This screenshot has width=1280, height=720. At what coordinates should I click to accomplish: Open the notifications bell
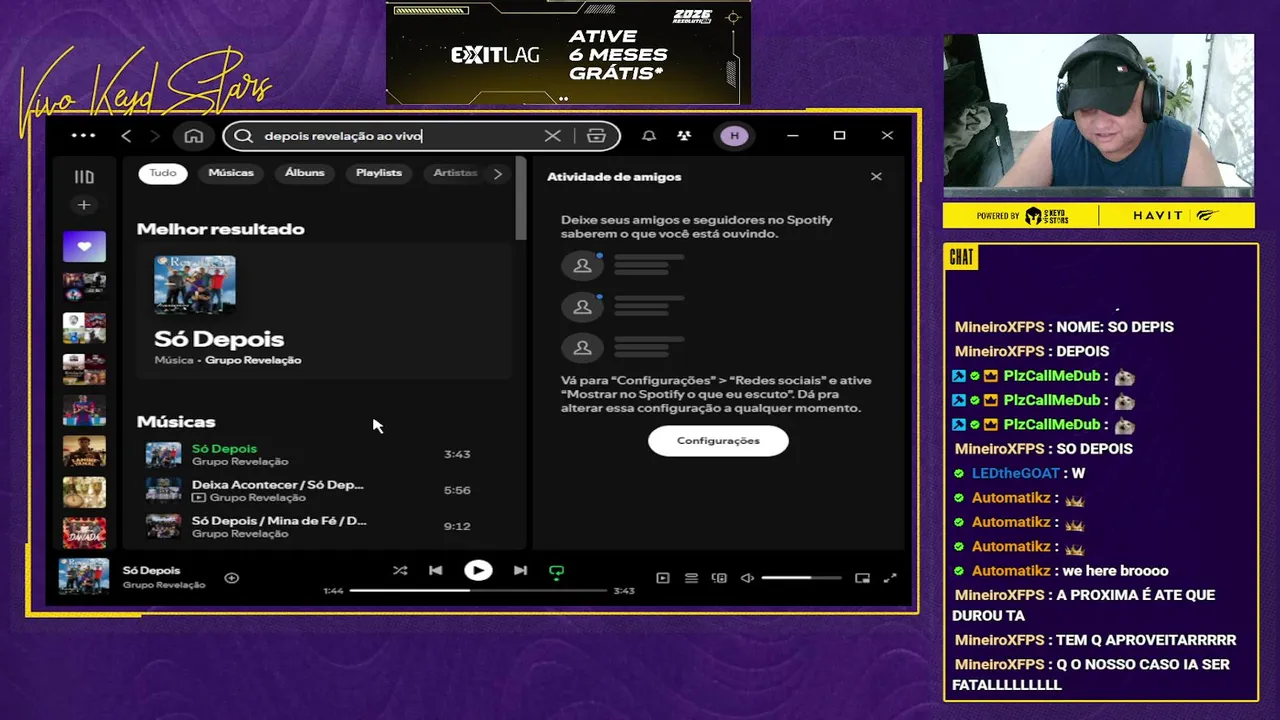pyautogui.click(x=649, y=136)
